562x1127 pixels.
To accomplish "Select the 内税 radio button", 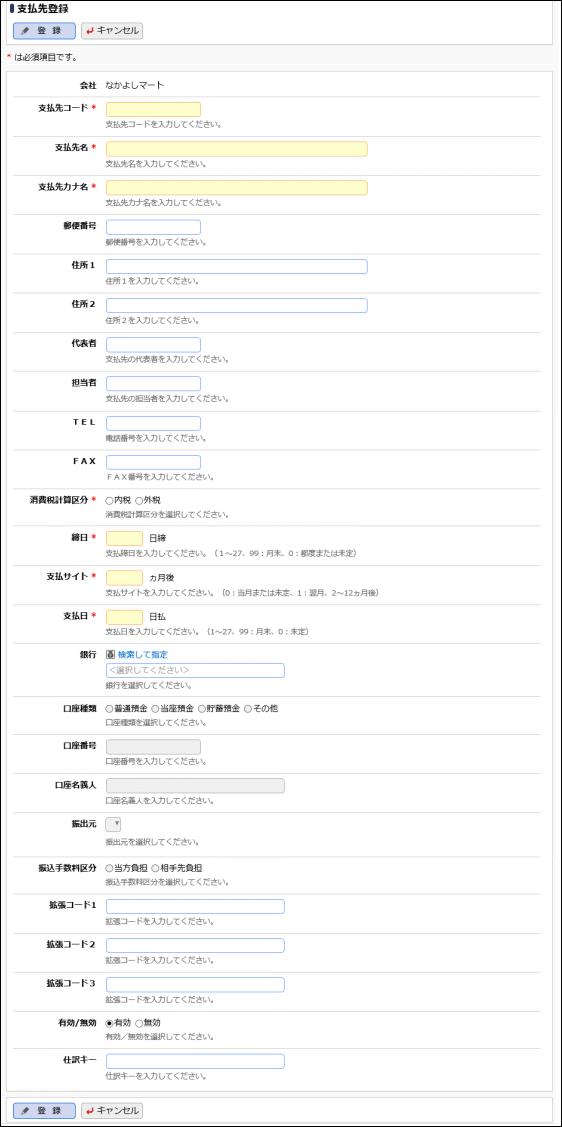I will point(109,500).
